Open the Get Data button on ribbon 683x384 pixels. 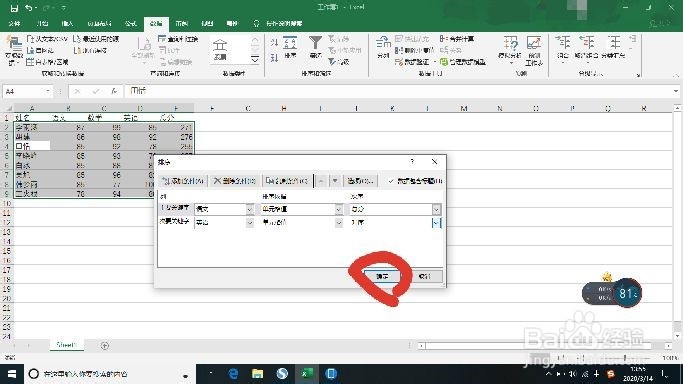click(14, 51)
